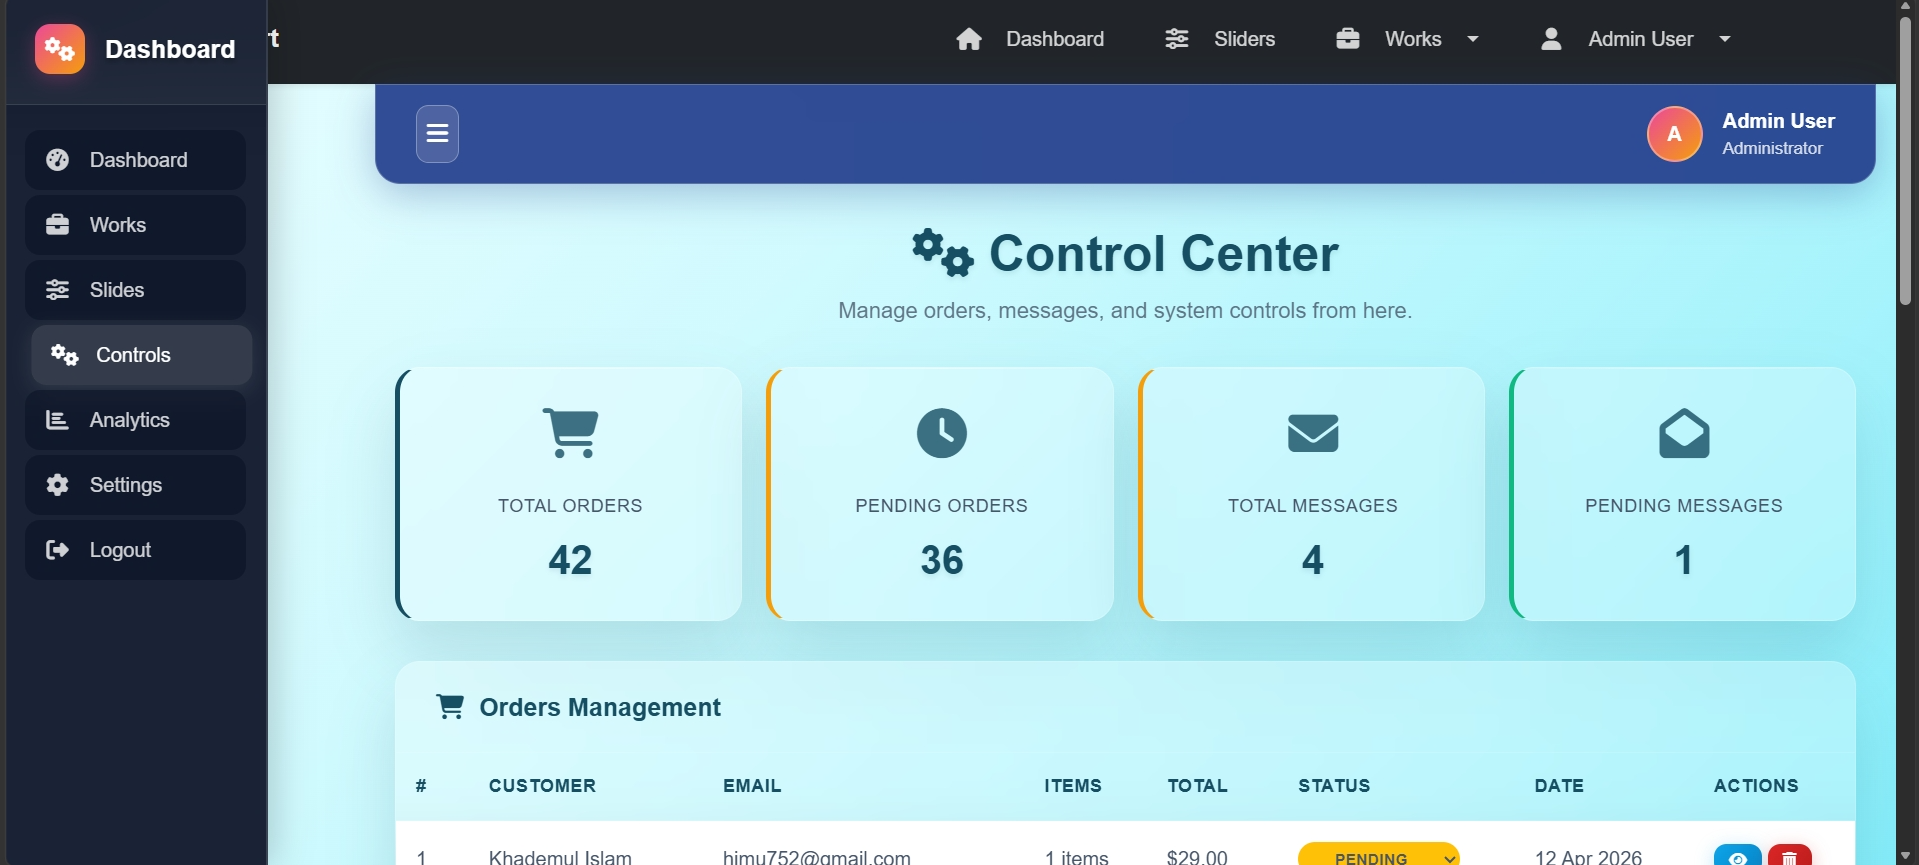This screenshot has height=865, width=1919.
Task: Click the cart icon beside Orders Management
Action: [x=450, y=707]
